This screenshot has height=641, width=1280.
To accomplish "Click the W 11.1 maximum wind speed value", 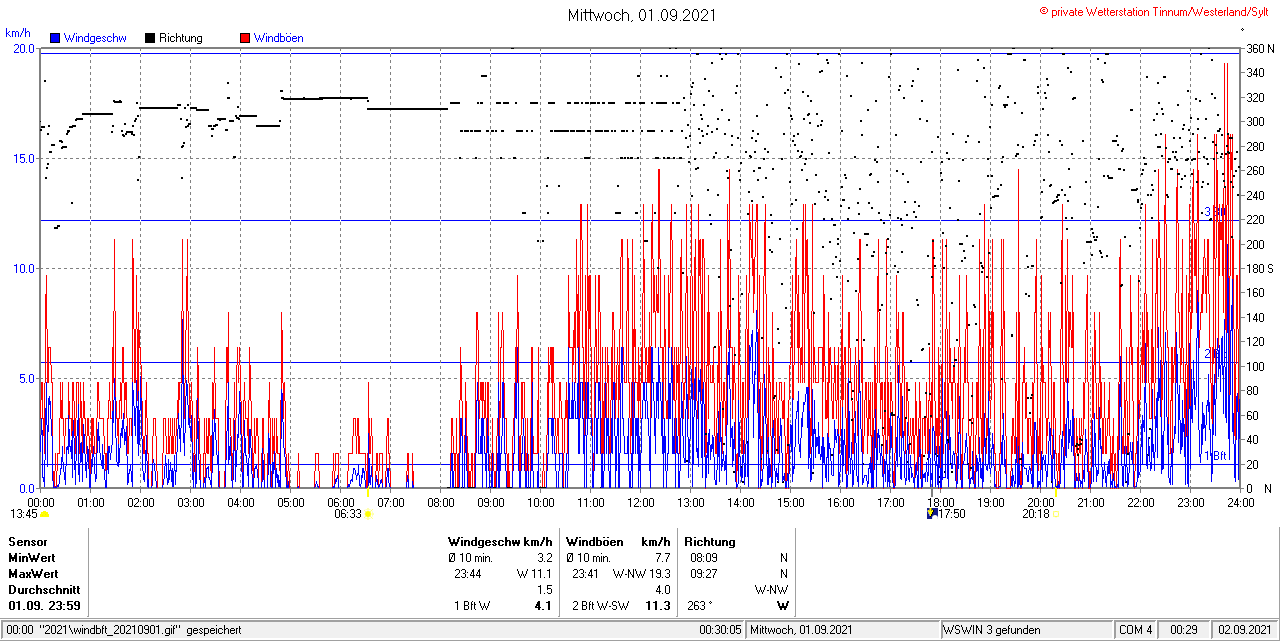I will [x=535, y=573].
